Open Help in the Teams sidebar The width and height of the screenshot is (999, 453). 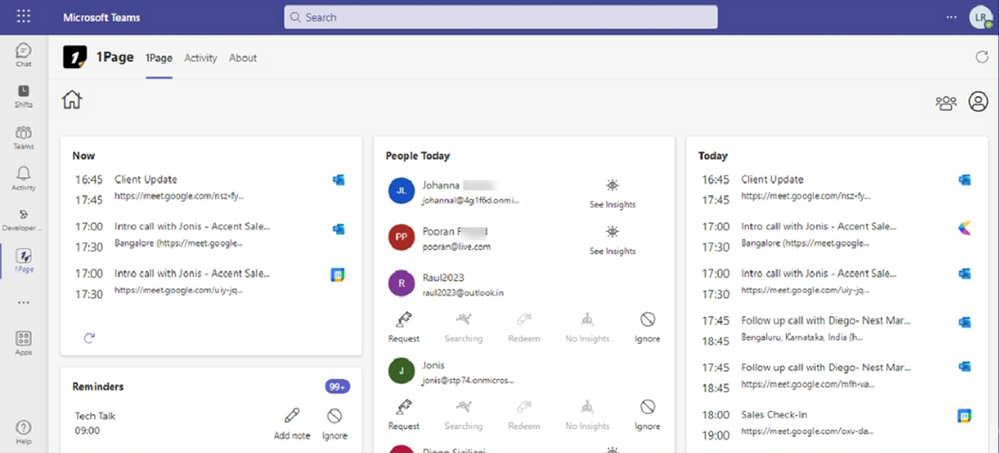23,432
